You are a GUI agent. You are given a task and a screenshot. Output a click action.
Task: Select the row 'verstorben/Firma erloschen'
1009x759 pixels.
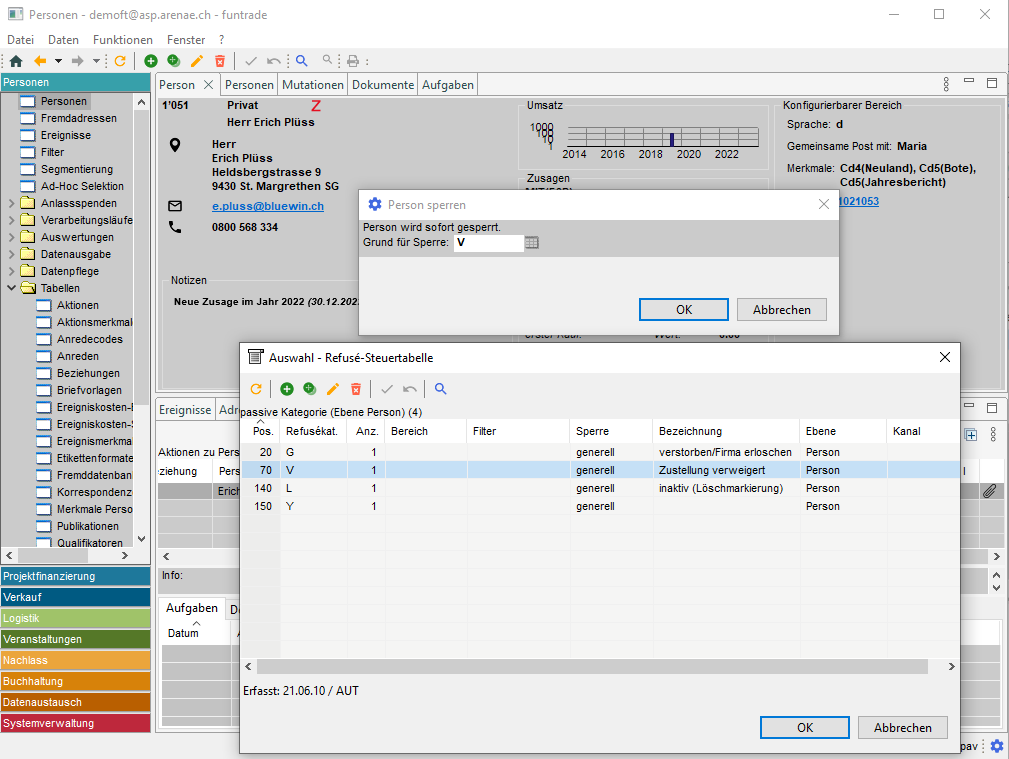[725, 452]
